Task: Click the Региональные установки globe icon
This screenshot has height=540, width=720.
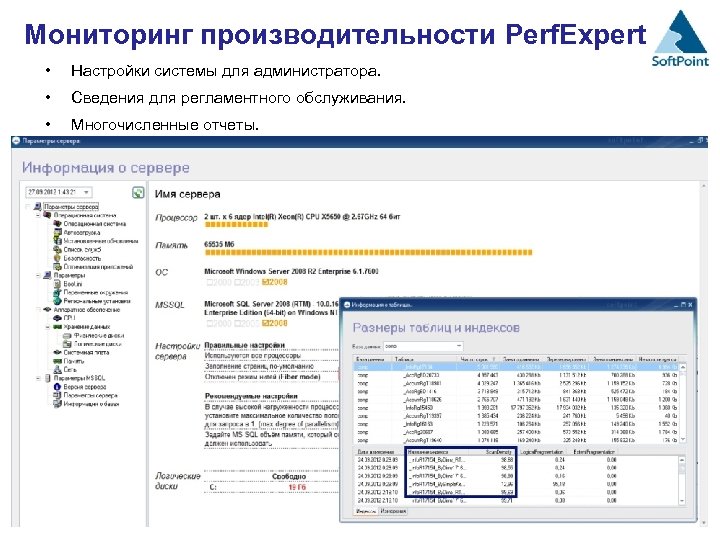Action: 57,301
